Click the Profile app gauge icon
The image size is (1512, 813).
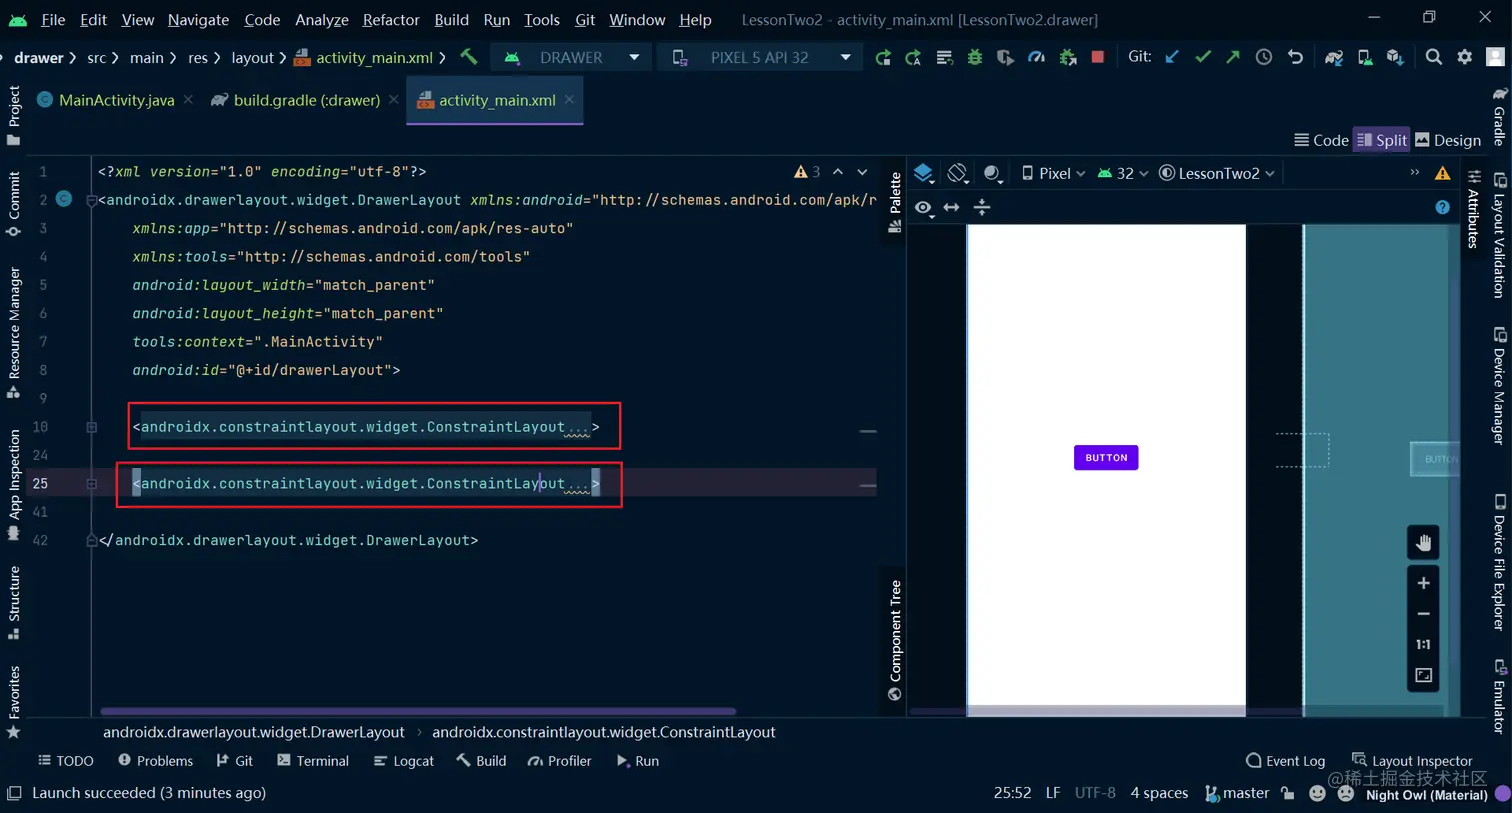click(x=1037, y=58)
